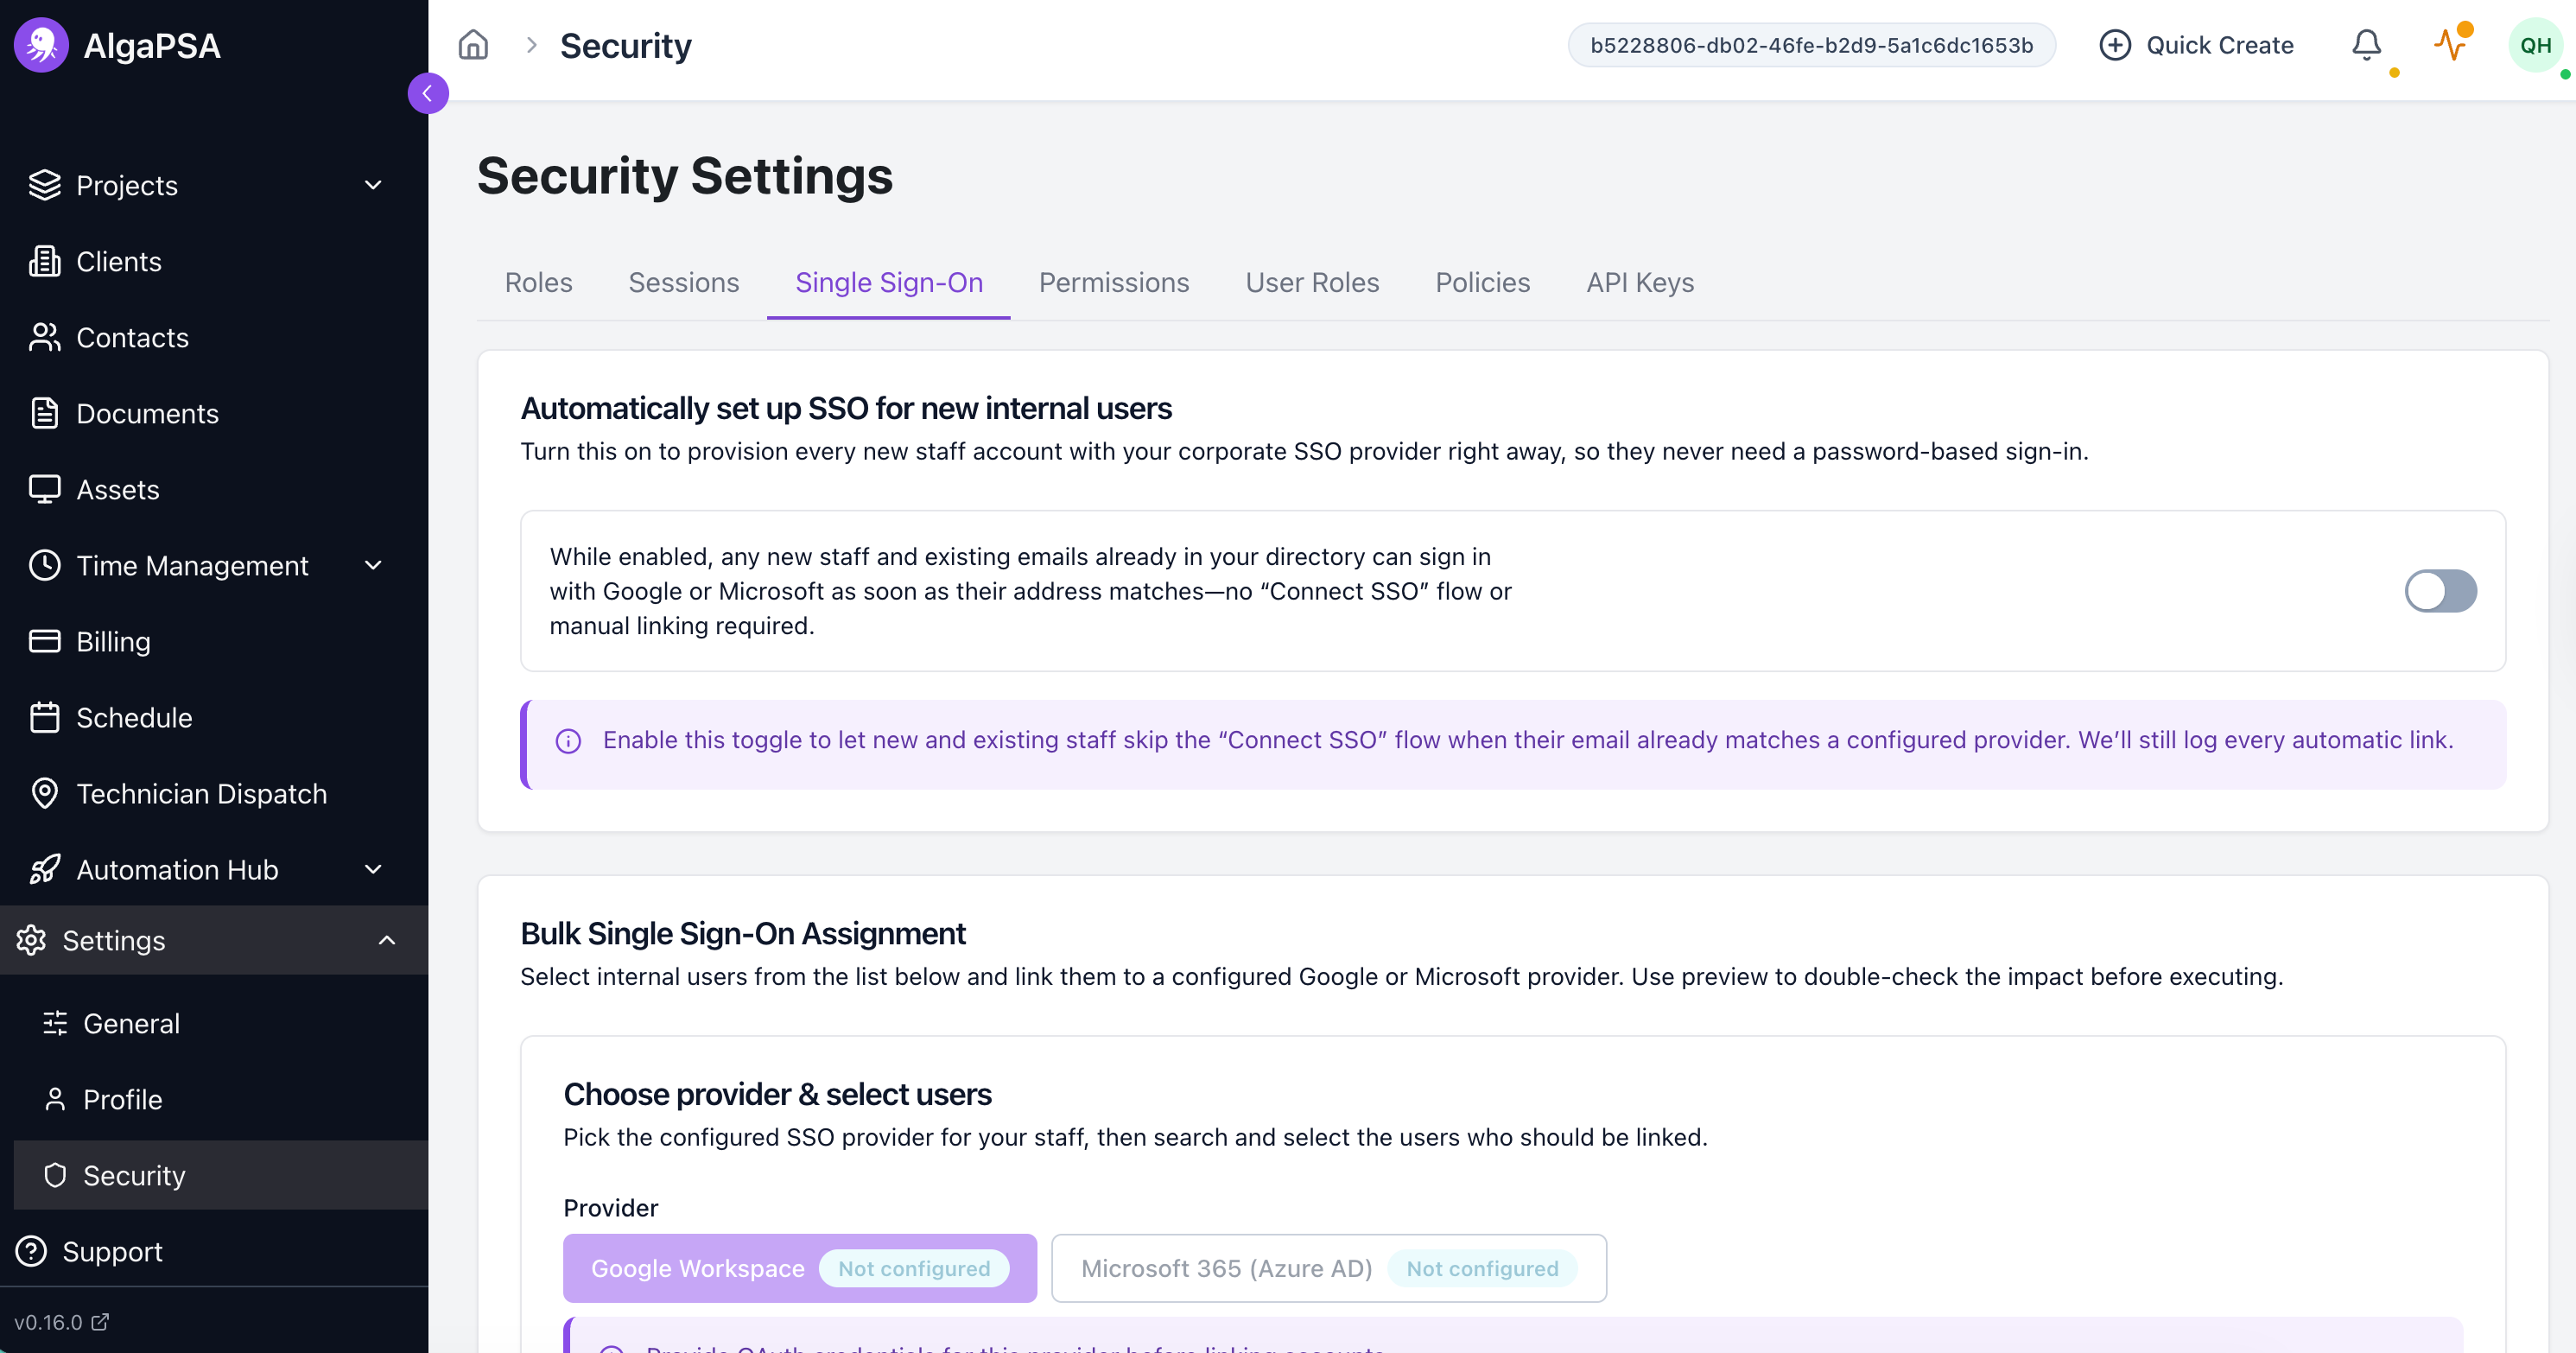Screen dimensions: 2576x1353
Task: Open the notifications bell
Action: pos(2365,45)
